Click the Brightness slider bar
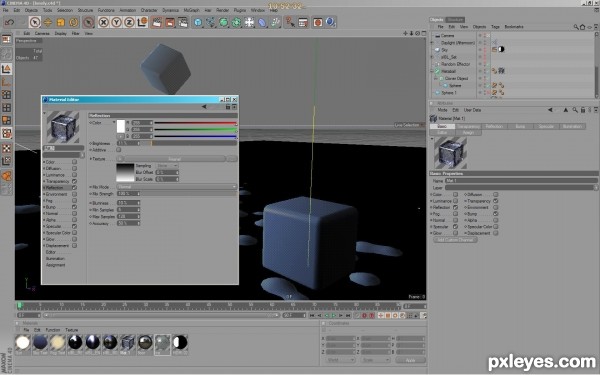The width and height of the screenshot is (600, 375). point(188,143)
